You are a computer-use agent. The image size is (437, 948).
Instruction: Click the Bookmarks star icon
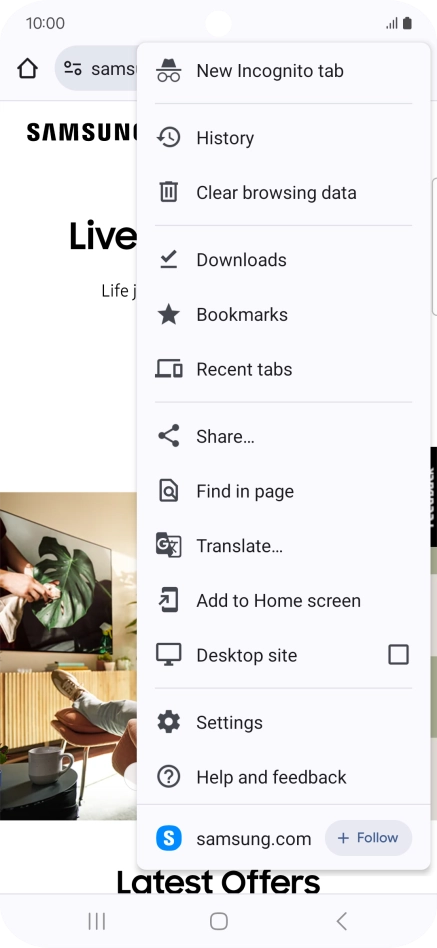click(169, 314)
